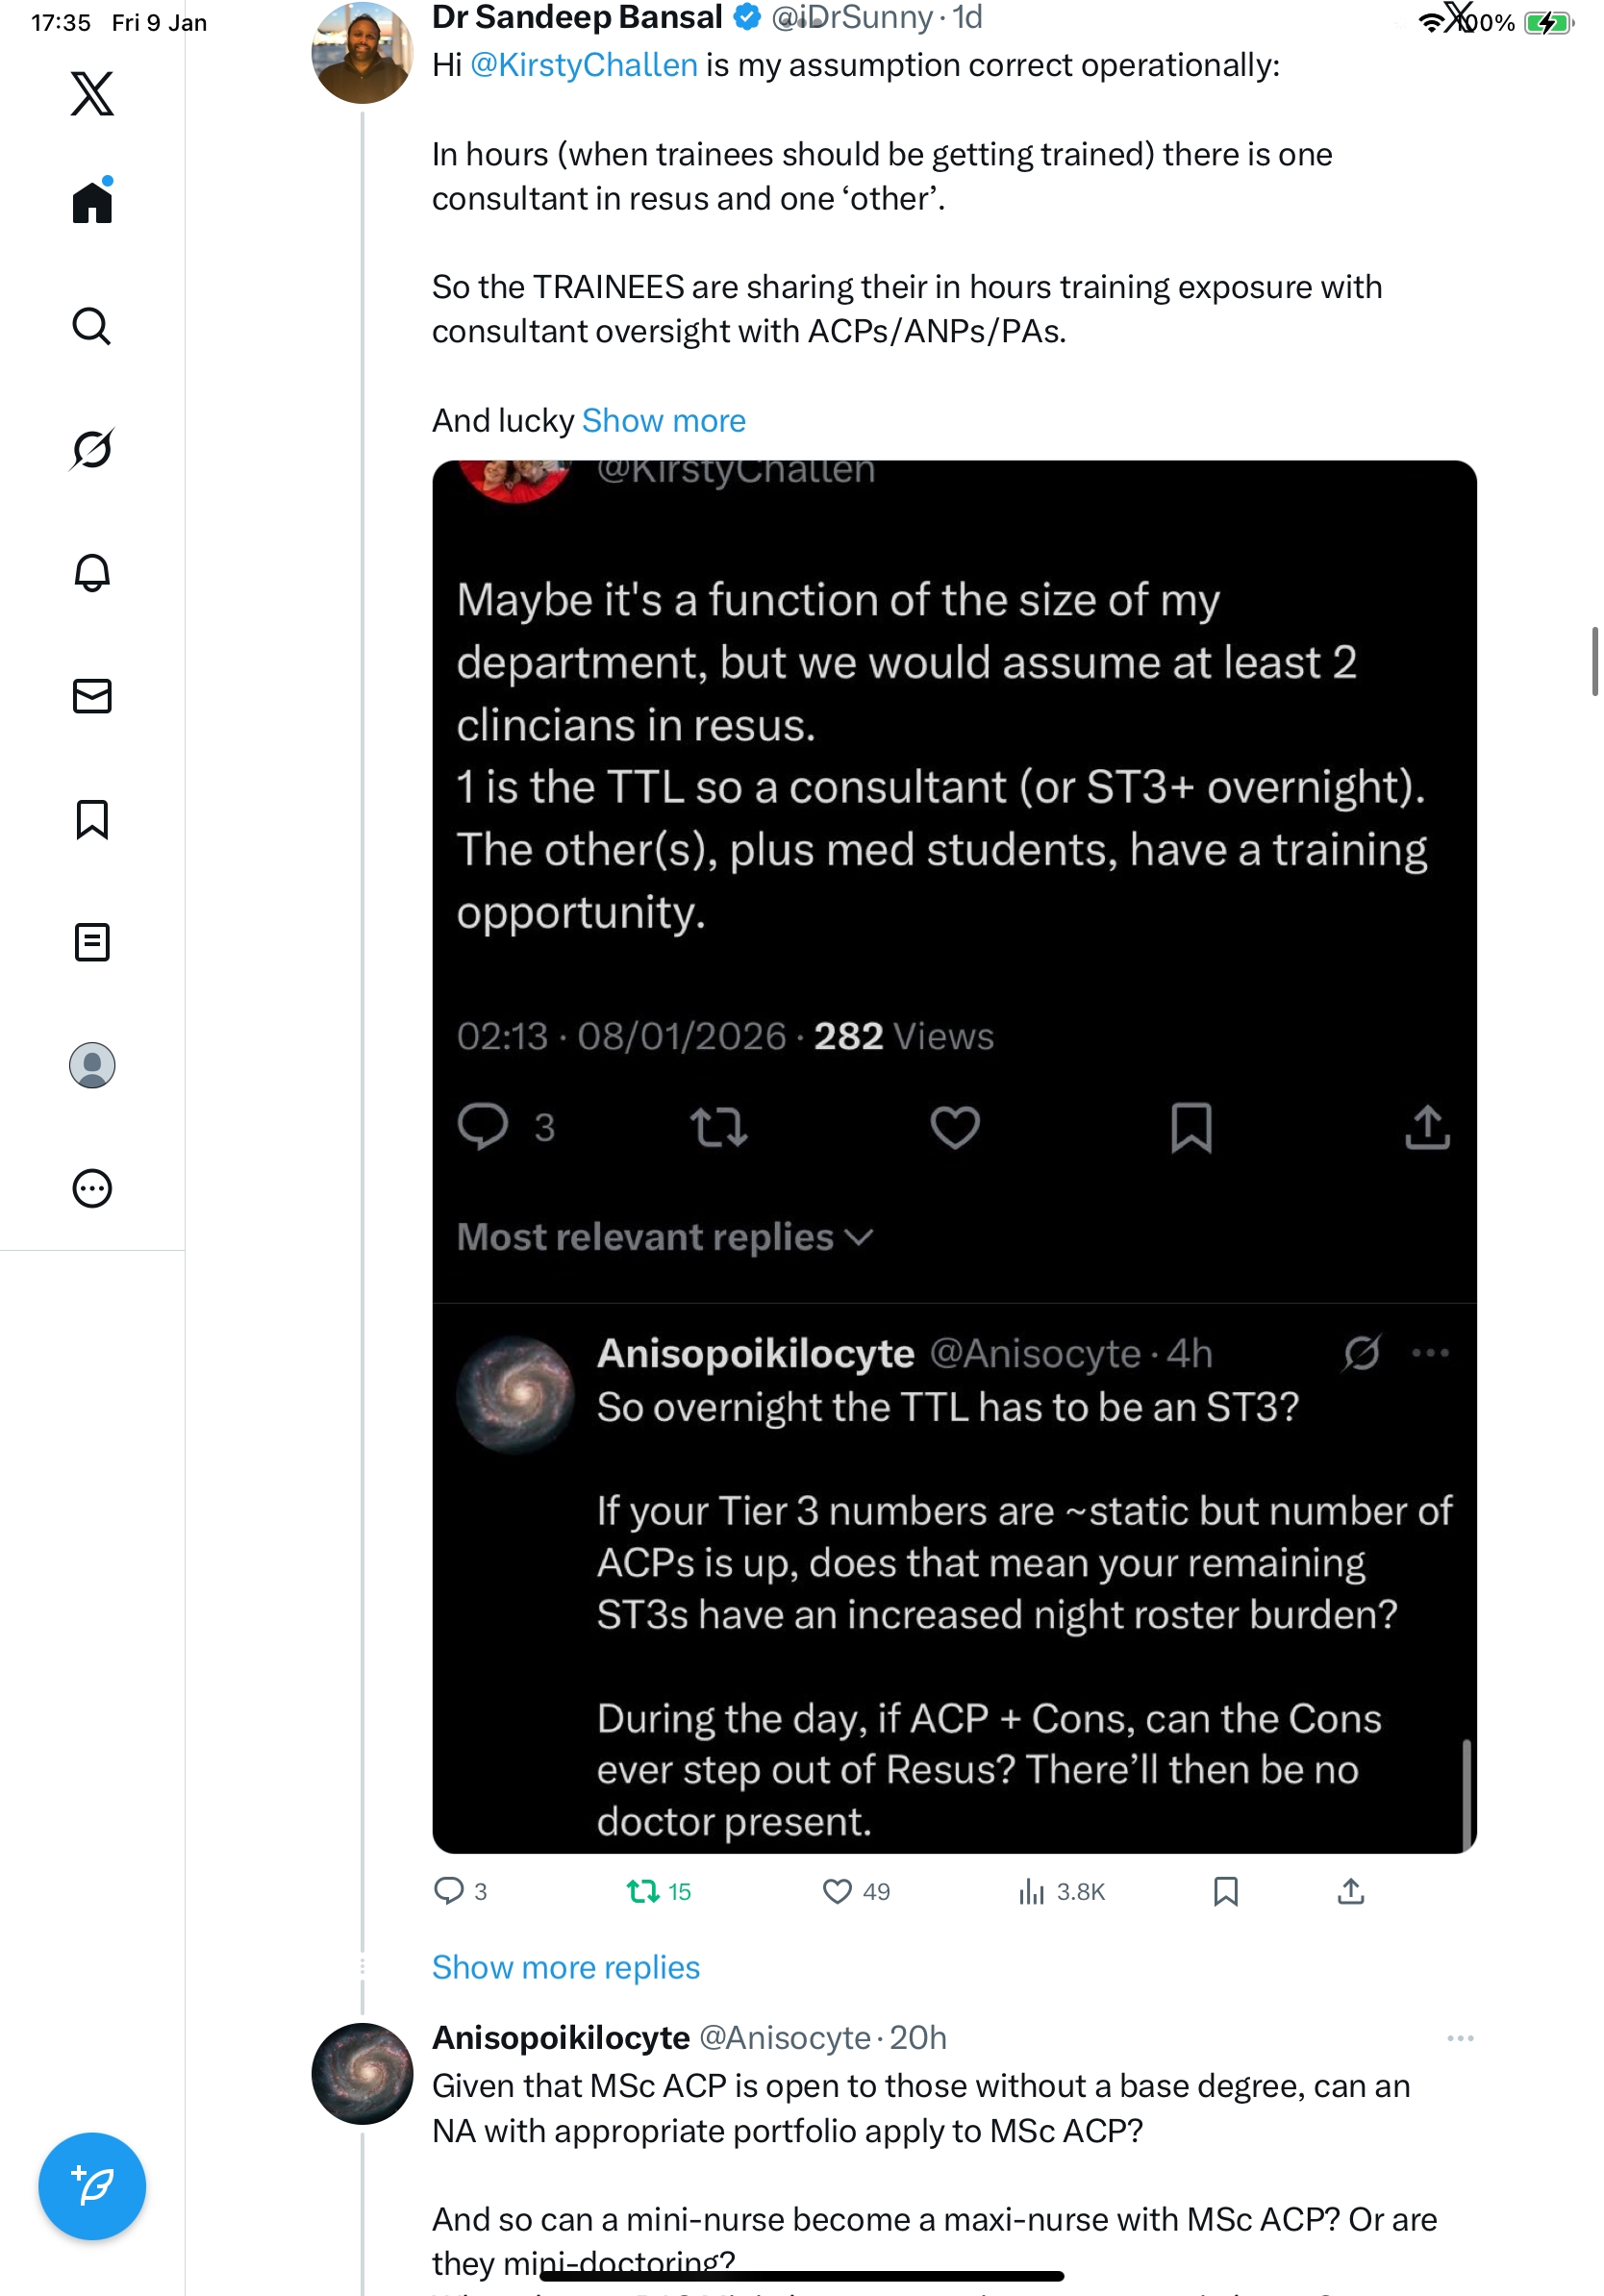
Task: Open the Search page
Action: point(92,326)
